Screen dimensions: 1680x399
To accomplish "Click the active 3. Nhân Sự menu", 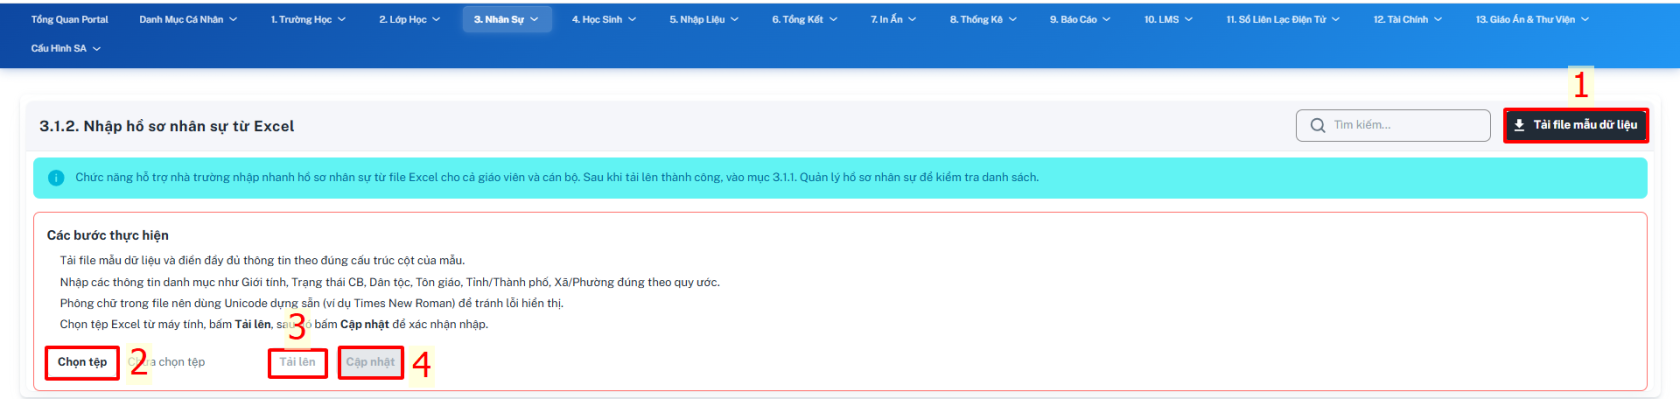I will pyautogui.click(x=506, y=19).
